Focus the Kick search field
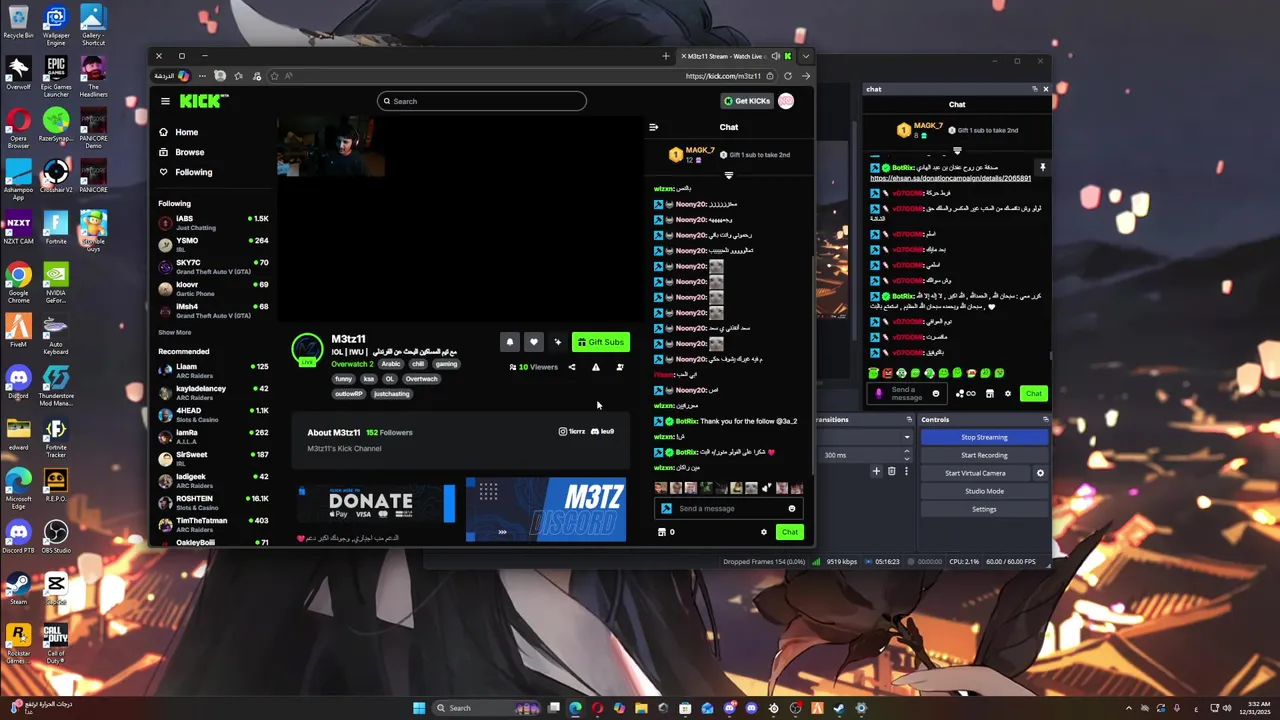The image size is (1280, 720). click(482, 101)
